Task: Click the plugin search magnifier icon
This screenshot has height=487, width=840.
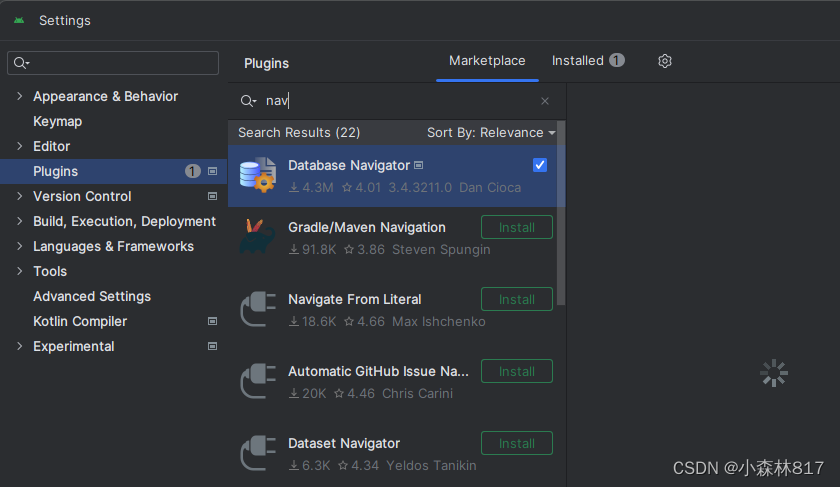Action: (248, 101)
